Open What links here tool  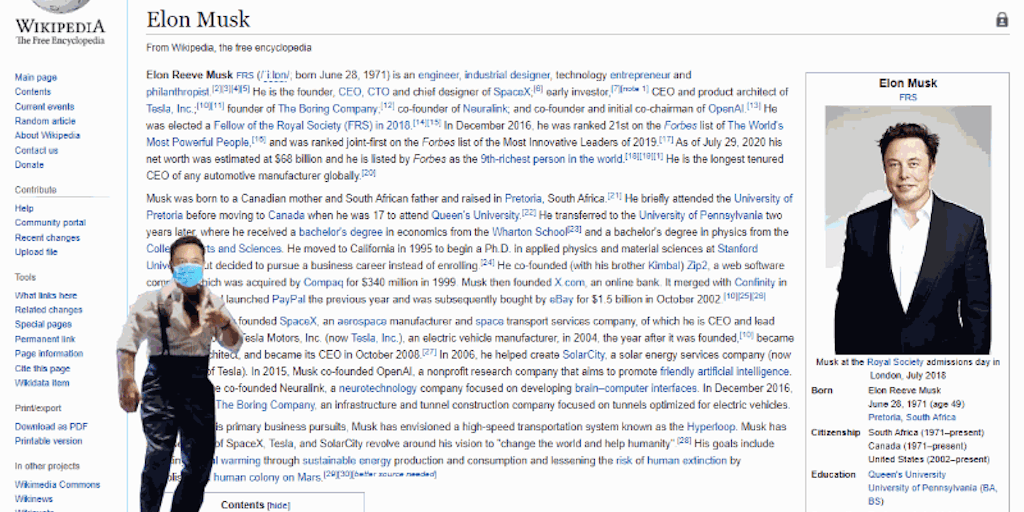(x=46, y=295)
